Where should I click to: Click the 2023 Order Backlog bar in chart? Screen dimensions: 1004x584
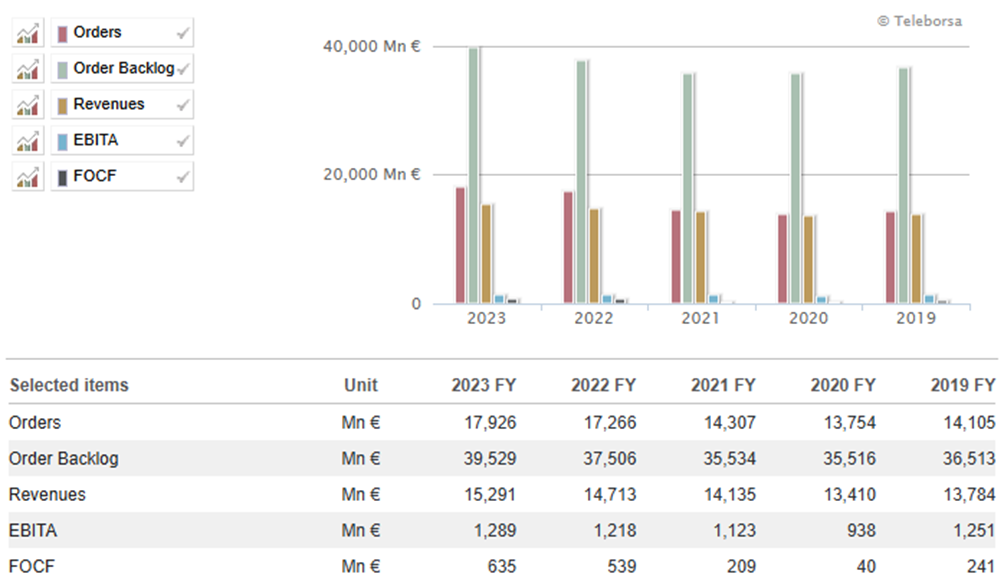pyautogui.click(x=473, y=175)
